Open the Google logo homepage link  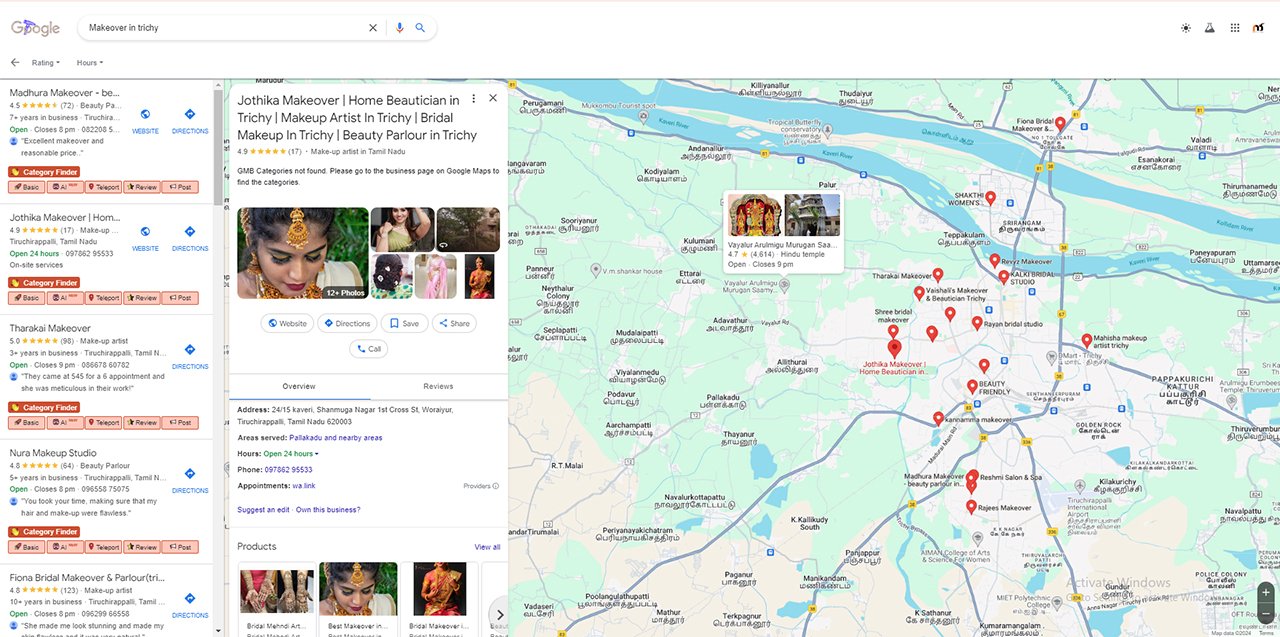(36, 28)
